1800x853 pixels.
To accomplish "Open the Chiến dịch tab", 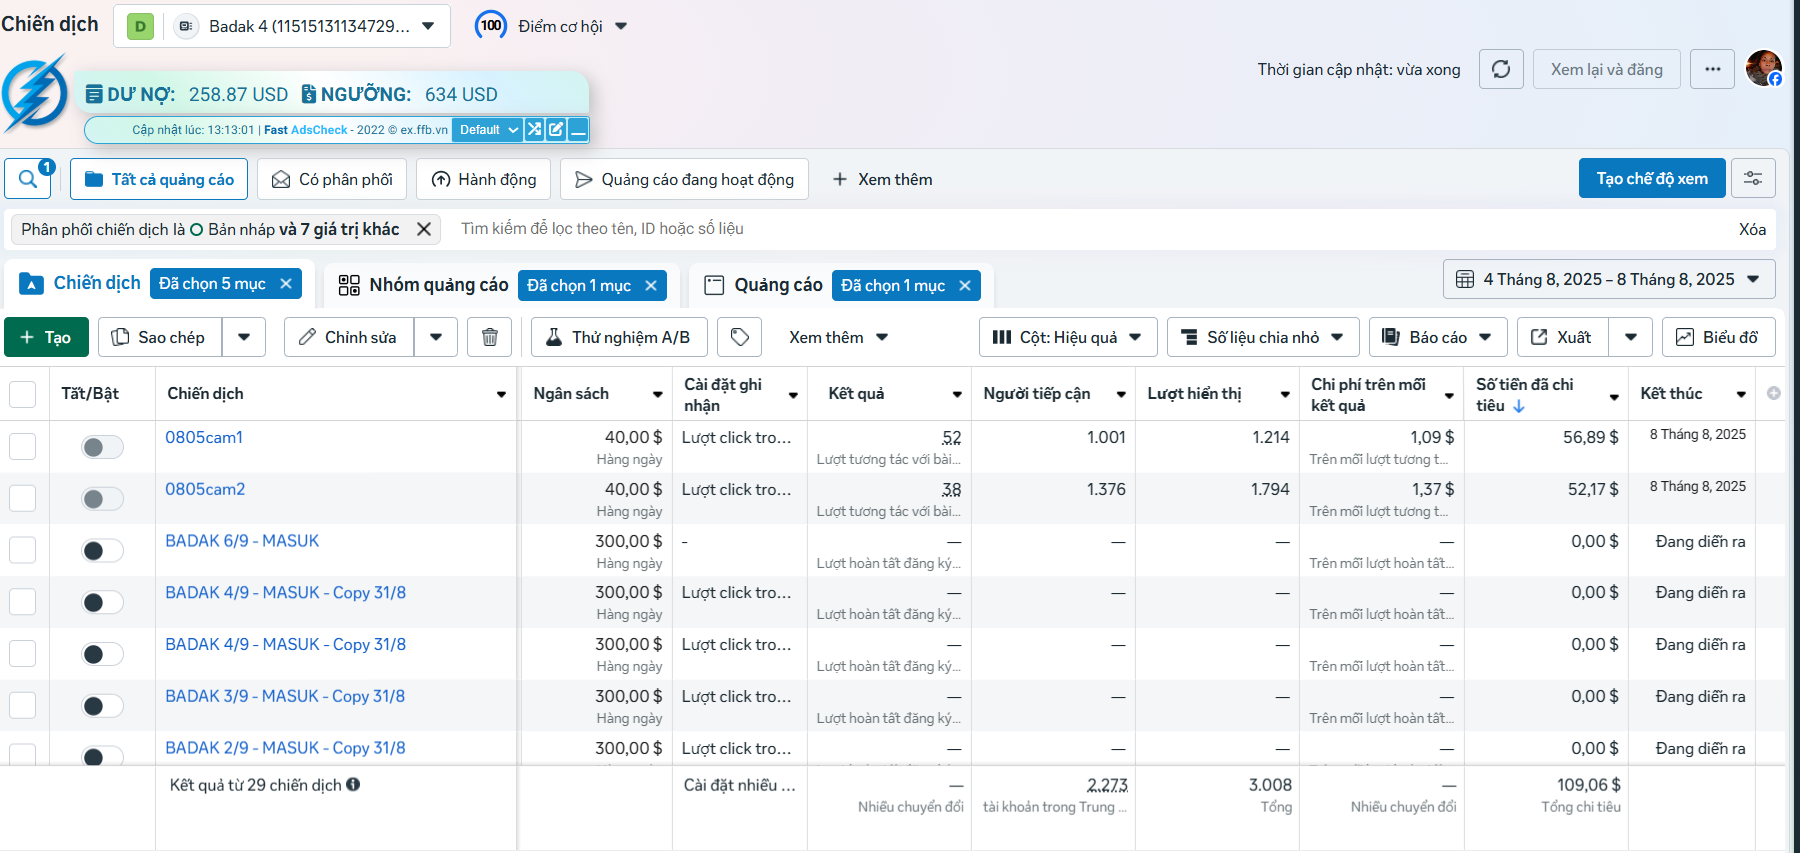I will tap(97, 283).
